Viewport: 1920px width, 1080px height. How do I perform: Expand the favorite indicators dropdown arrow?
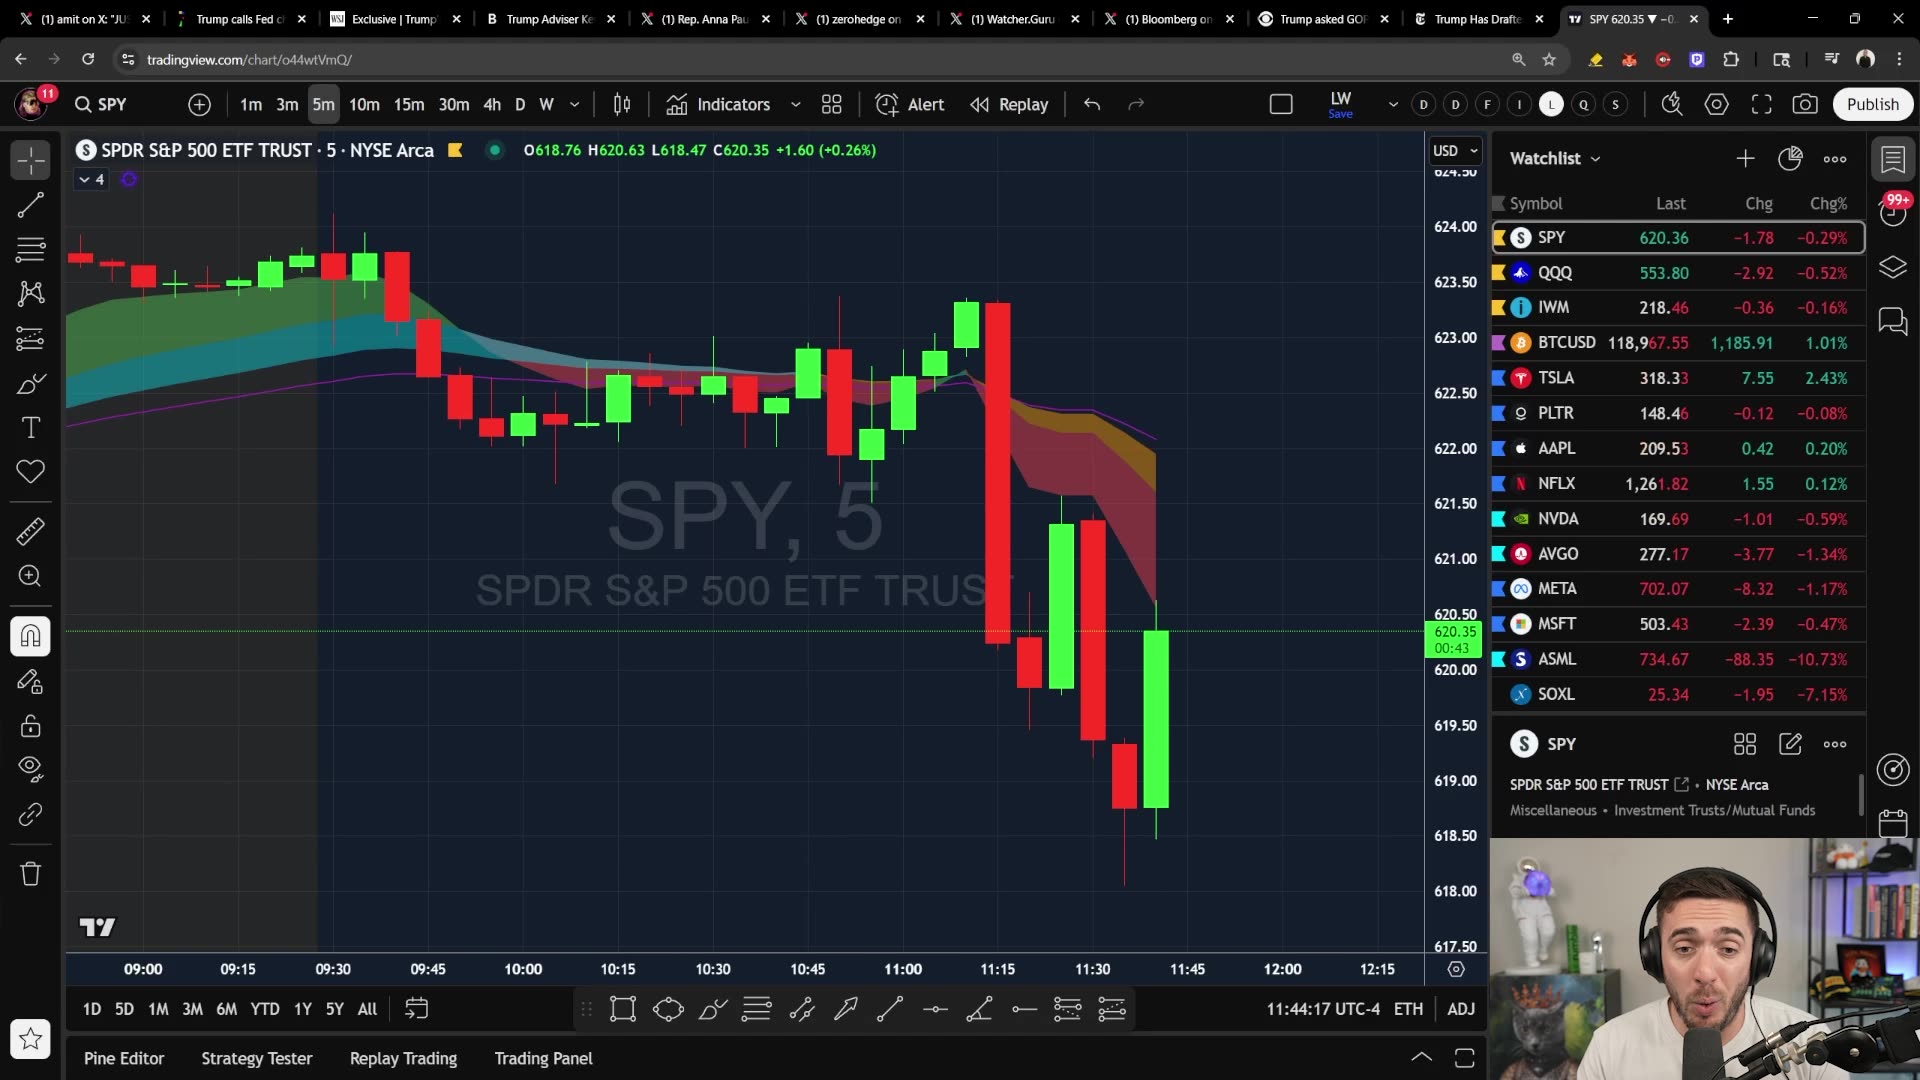[796, 104]
